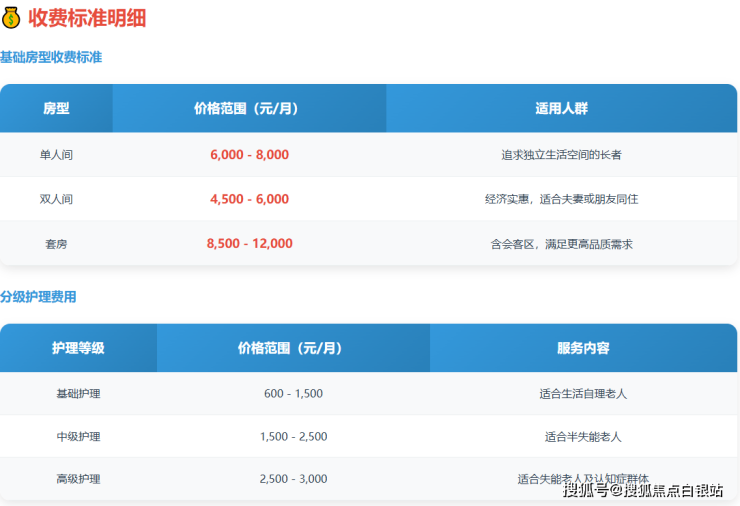Viewport: 740px width, 506px height.
Task: Click the 6,000 - 8,000 price
Action: (x=249, y=155)
